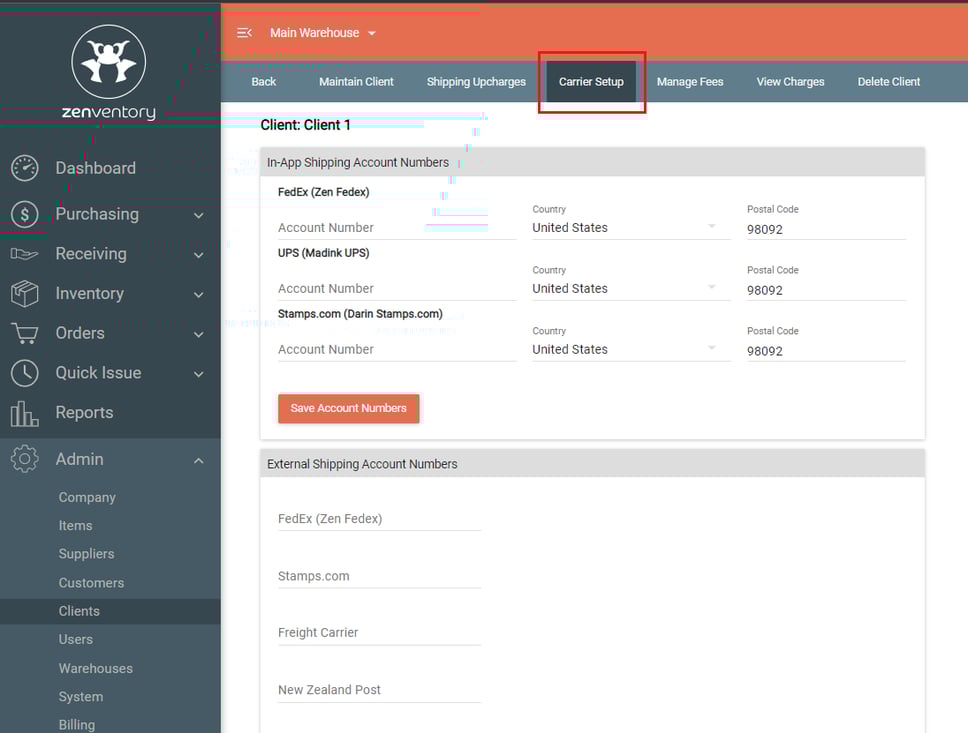This screenshot has width=968, height=733.
Task: Click the Dashboard gauge icon
Action: (25, 168)
